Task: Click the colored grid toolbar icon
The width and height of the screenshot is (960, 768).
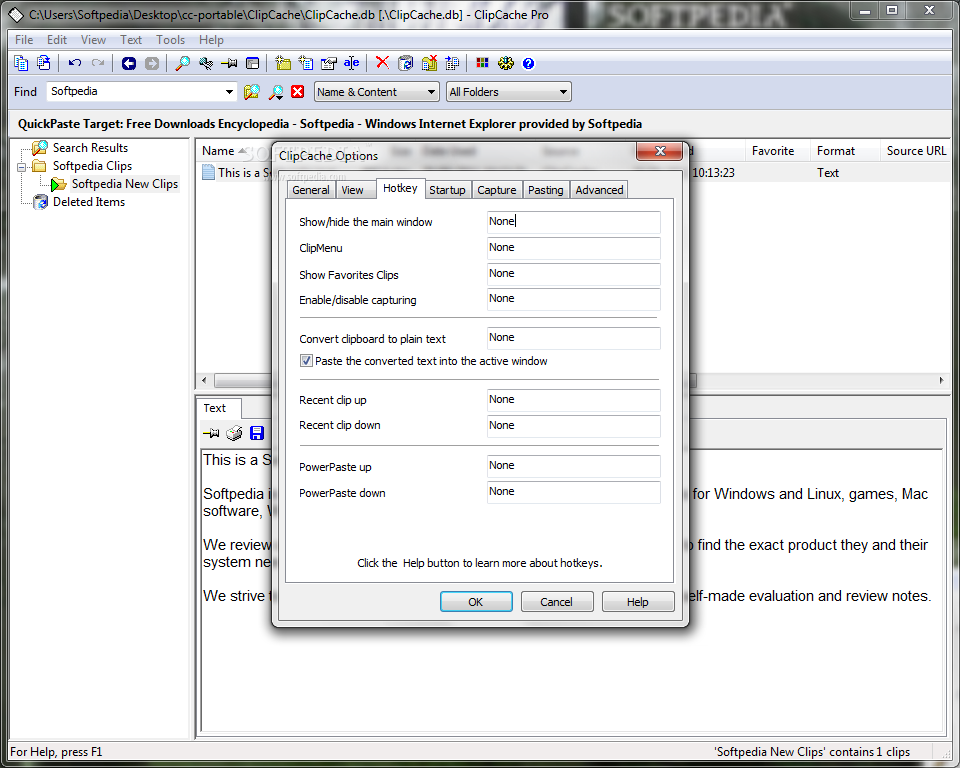Action: pos(482,63)
